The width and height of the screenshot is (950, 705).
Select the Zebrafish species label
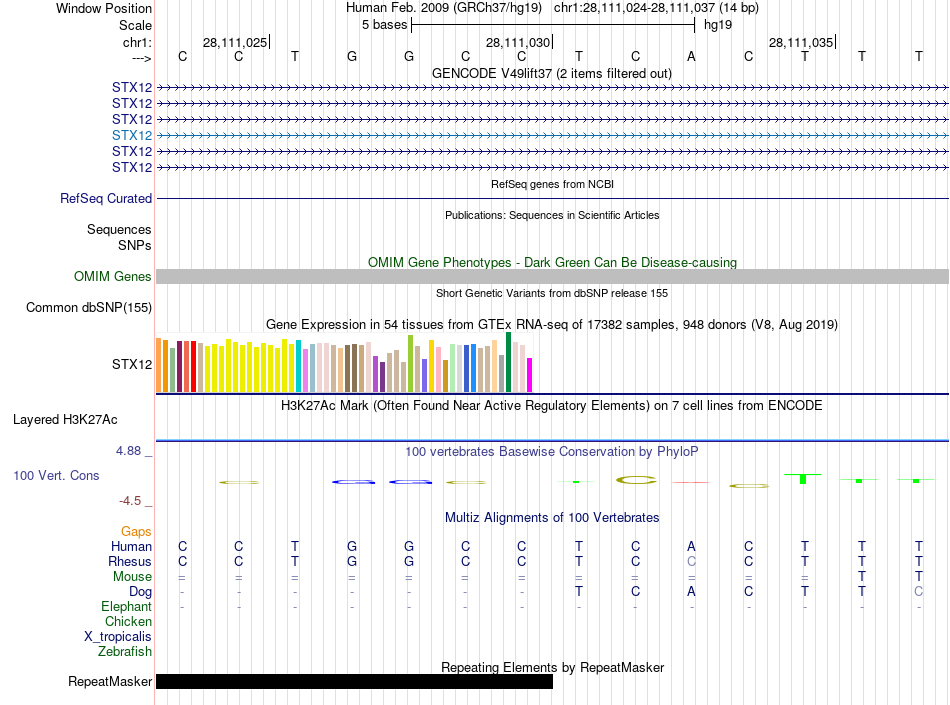click(x=125, y=652)
